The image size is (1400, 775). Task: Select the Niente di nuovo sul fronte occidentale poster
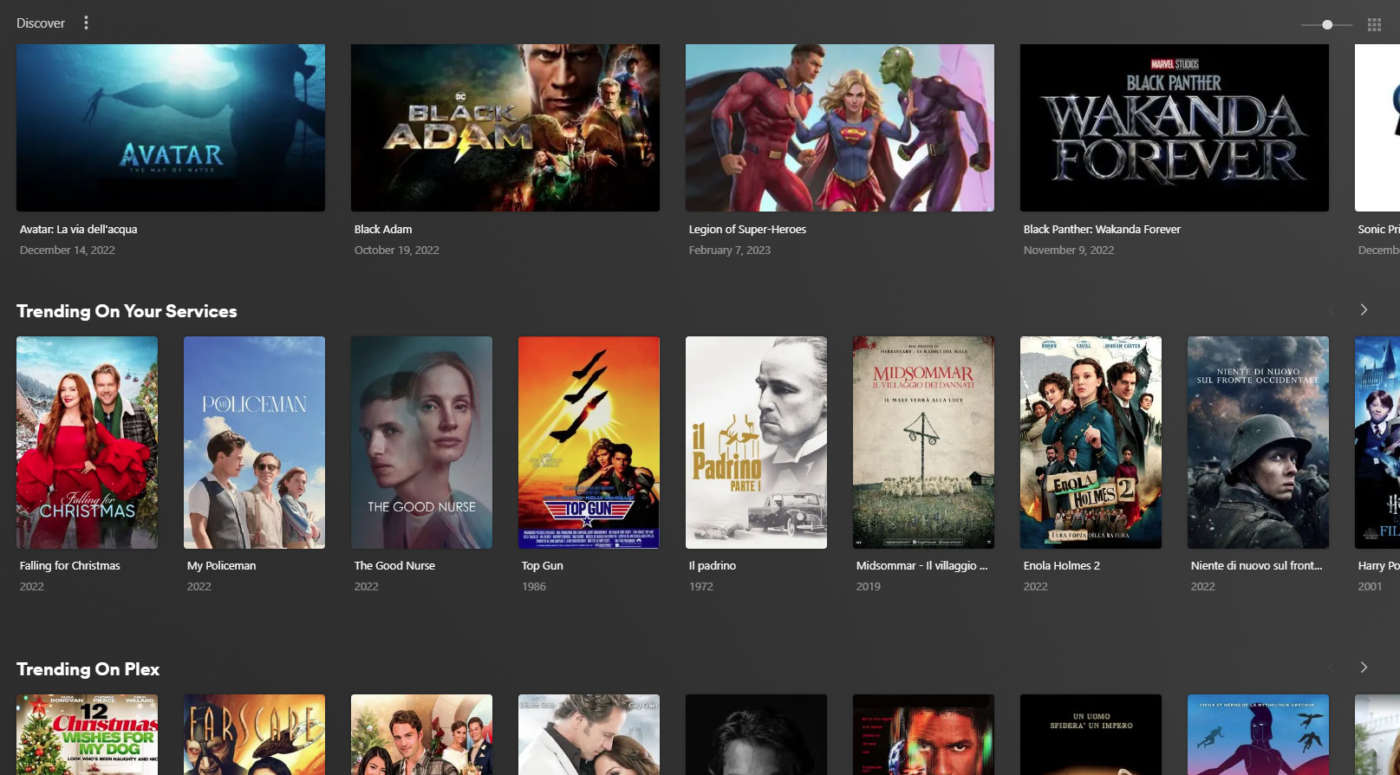tap(1258, 442)
